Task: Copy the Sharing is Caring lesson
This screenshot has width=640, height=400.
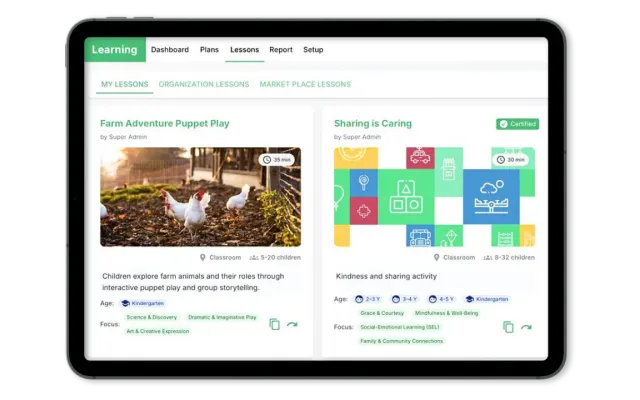Action: pyautogui.click(x=508, y=327)
